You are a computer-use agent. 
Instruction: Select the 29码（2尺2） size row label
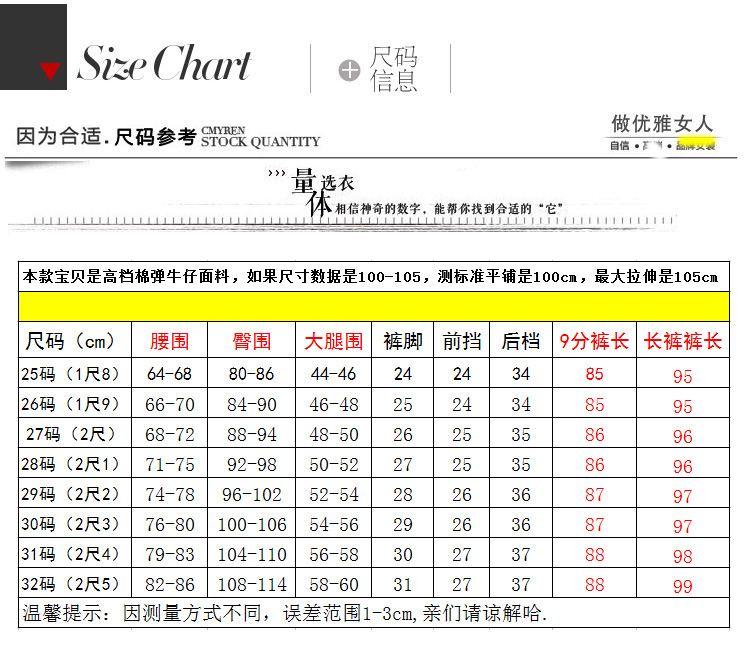tap(70, 494)
